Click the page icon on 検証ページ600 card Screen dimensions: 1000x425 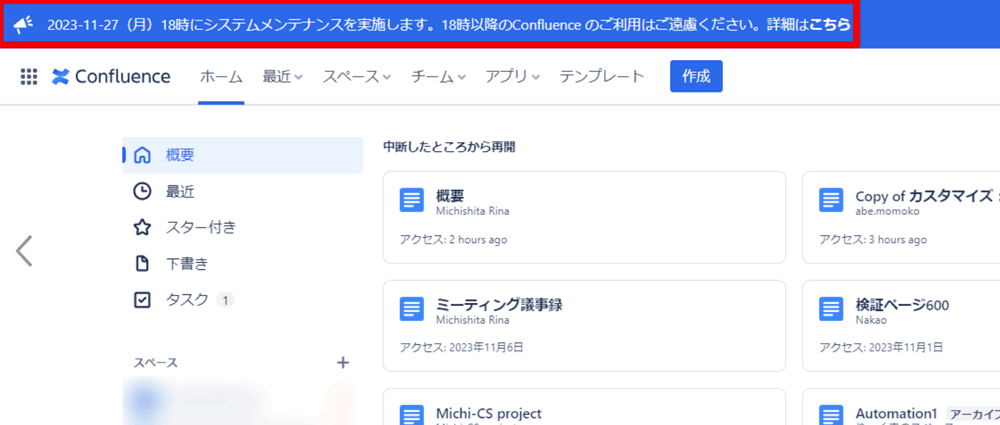pos(832,309)
